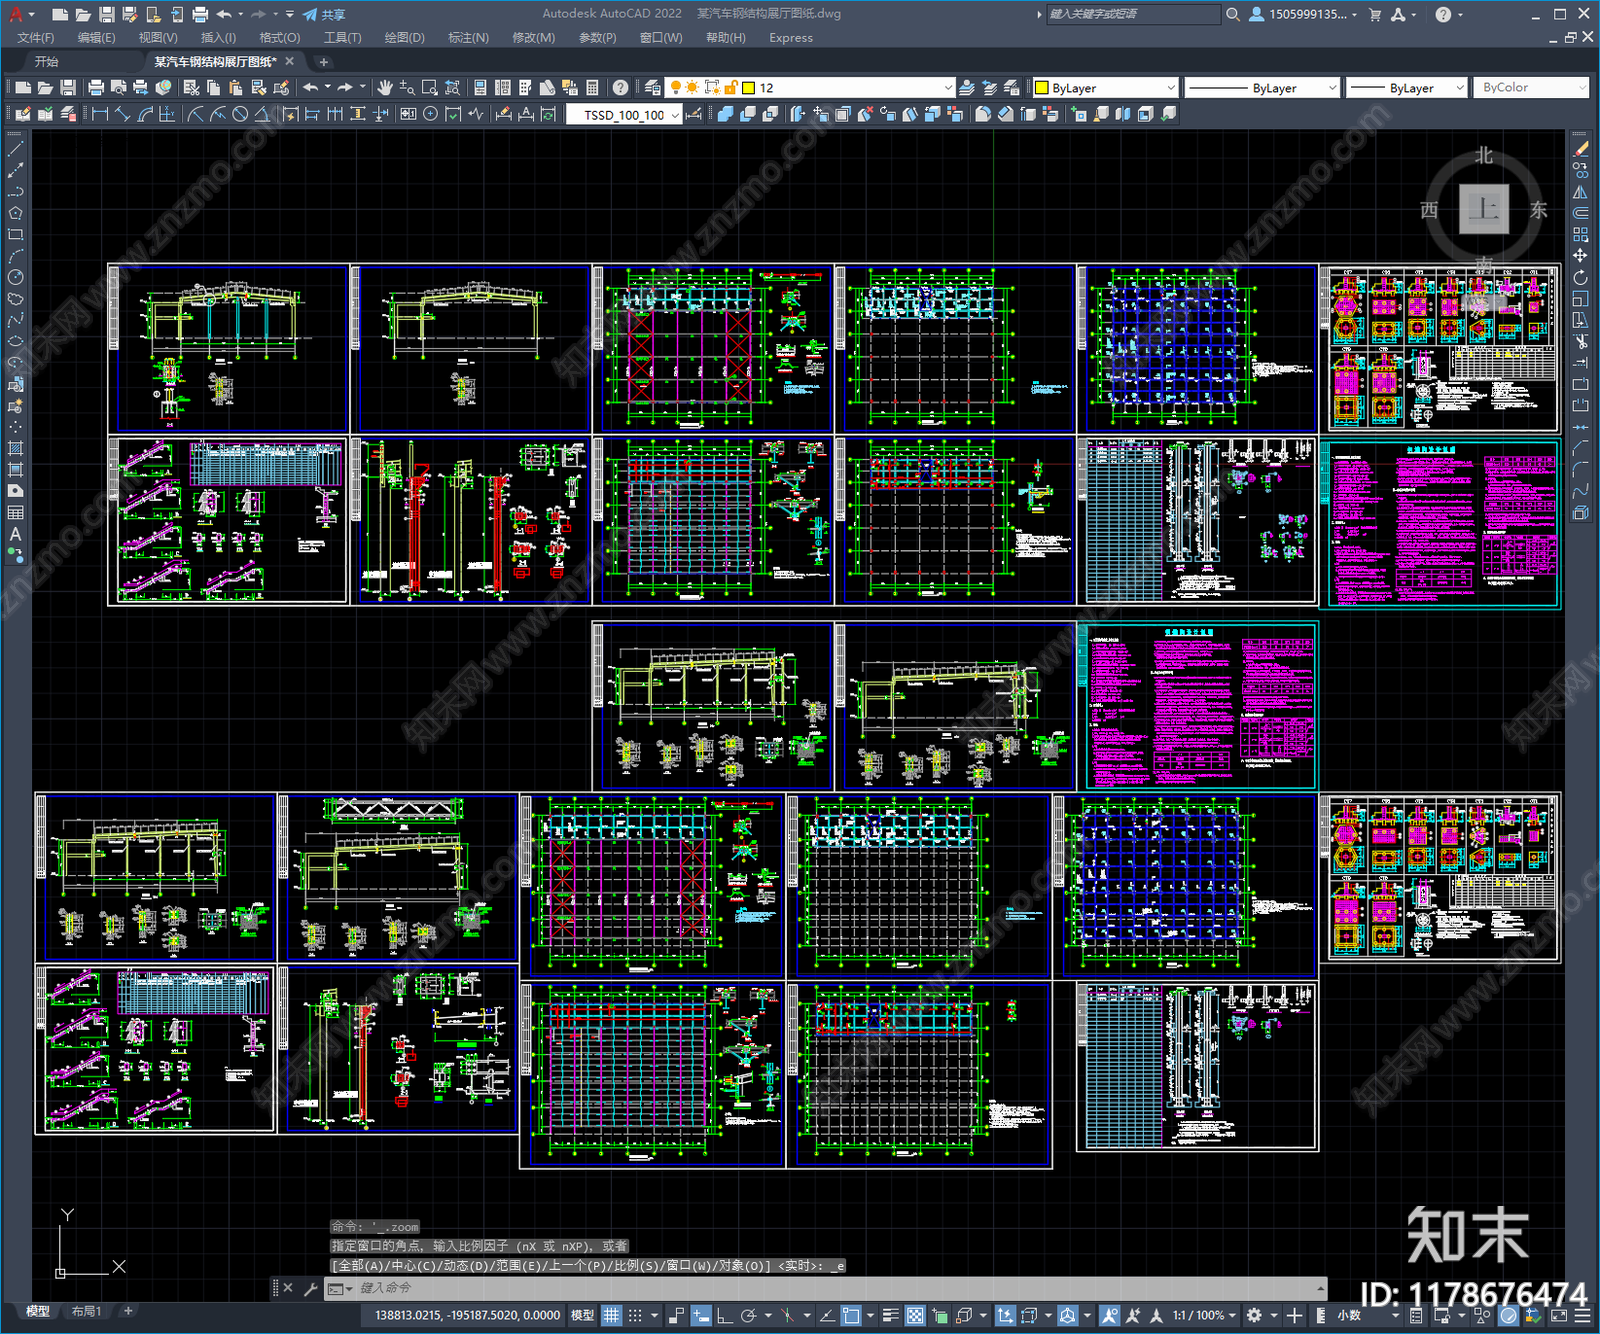Select the Diameter dimension tool icon
The width and height of the screenshot is (1600, 1334).
point(240,114)
